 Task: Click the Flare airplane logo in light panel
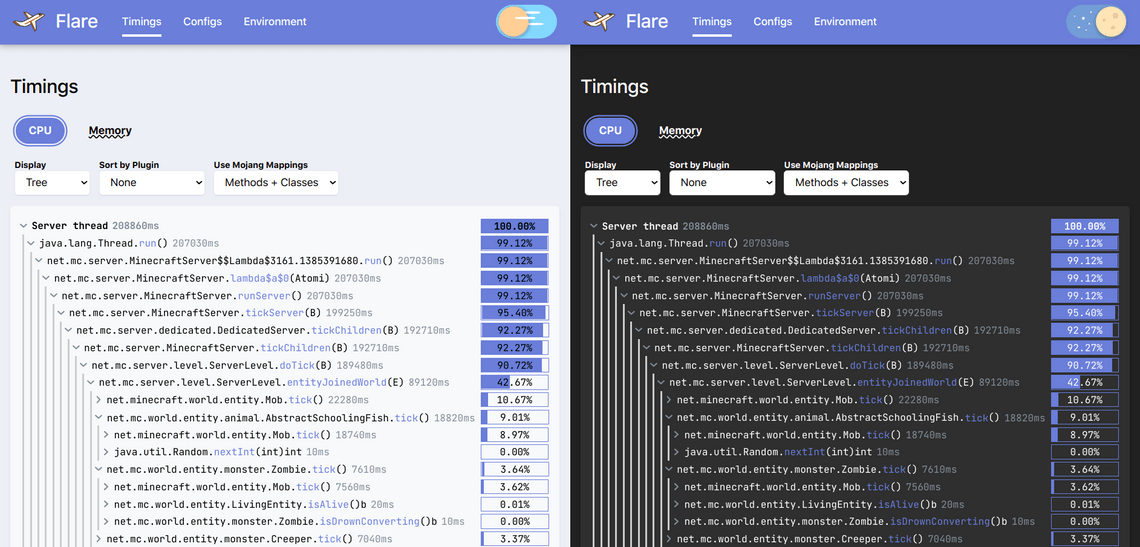pos(29,21)
